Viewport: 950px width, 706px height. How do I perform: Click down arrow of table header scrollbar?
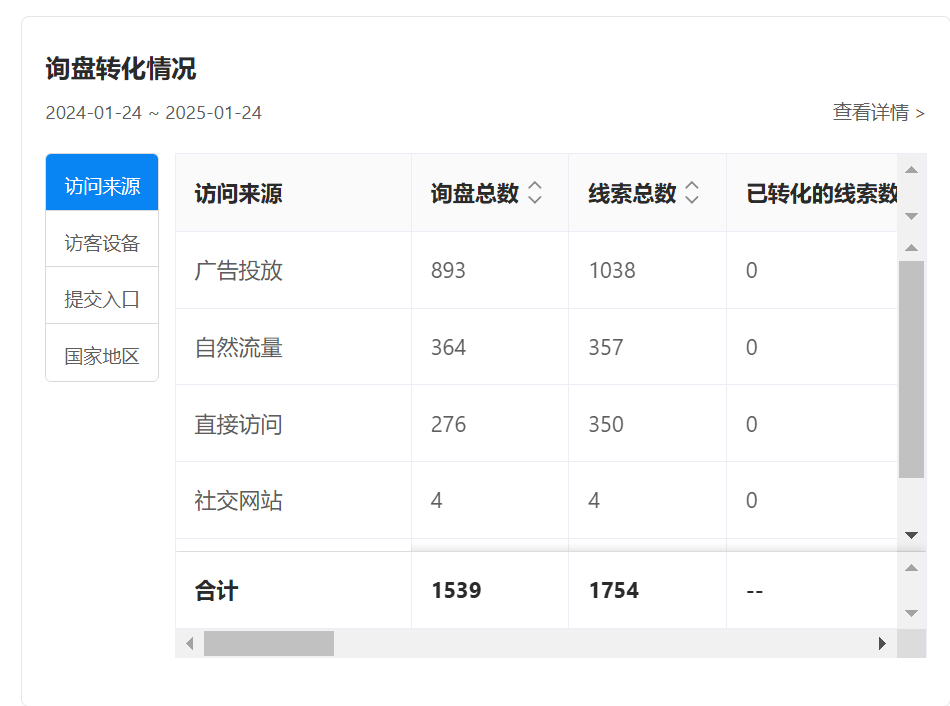[x=911, y=216]
